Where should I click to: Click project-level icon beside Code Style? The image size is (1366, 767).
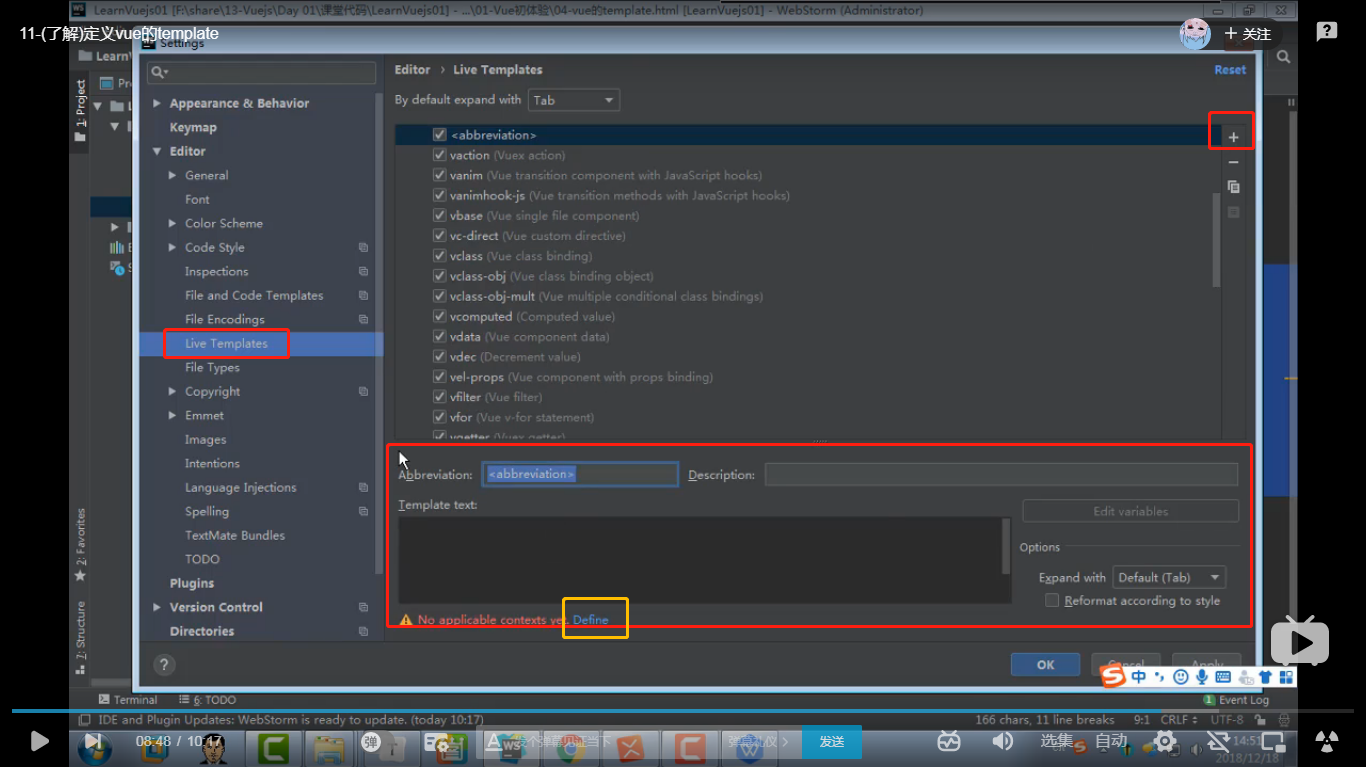click(363, 247)
